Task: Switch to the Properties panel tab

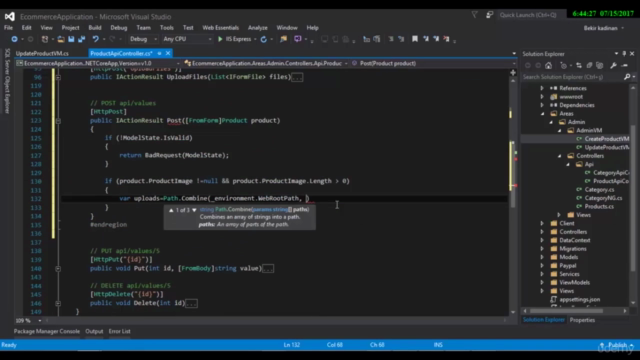Action: click(x=582, y=320)
